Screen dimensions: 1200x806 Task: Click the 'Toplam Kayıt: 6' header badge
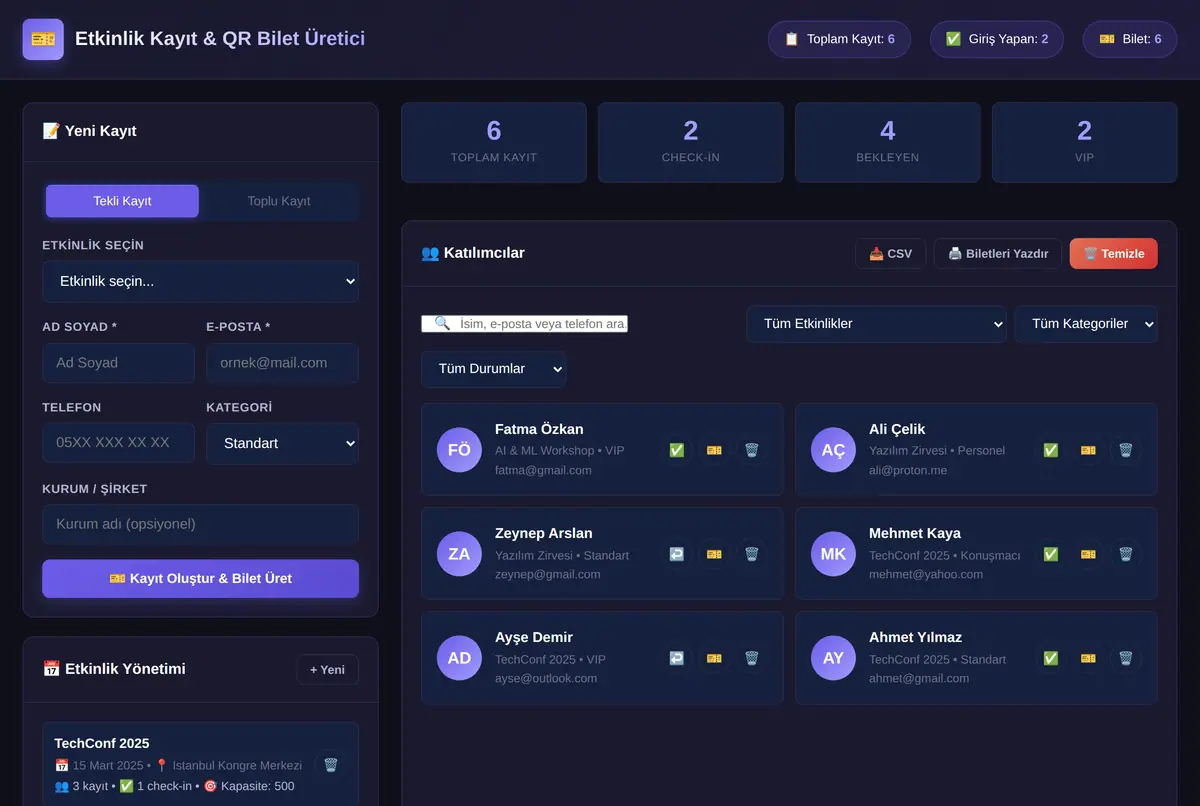839,39
